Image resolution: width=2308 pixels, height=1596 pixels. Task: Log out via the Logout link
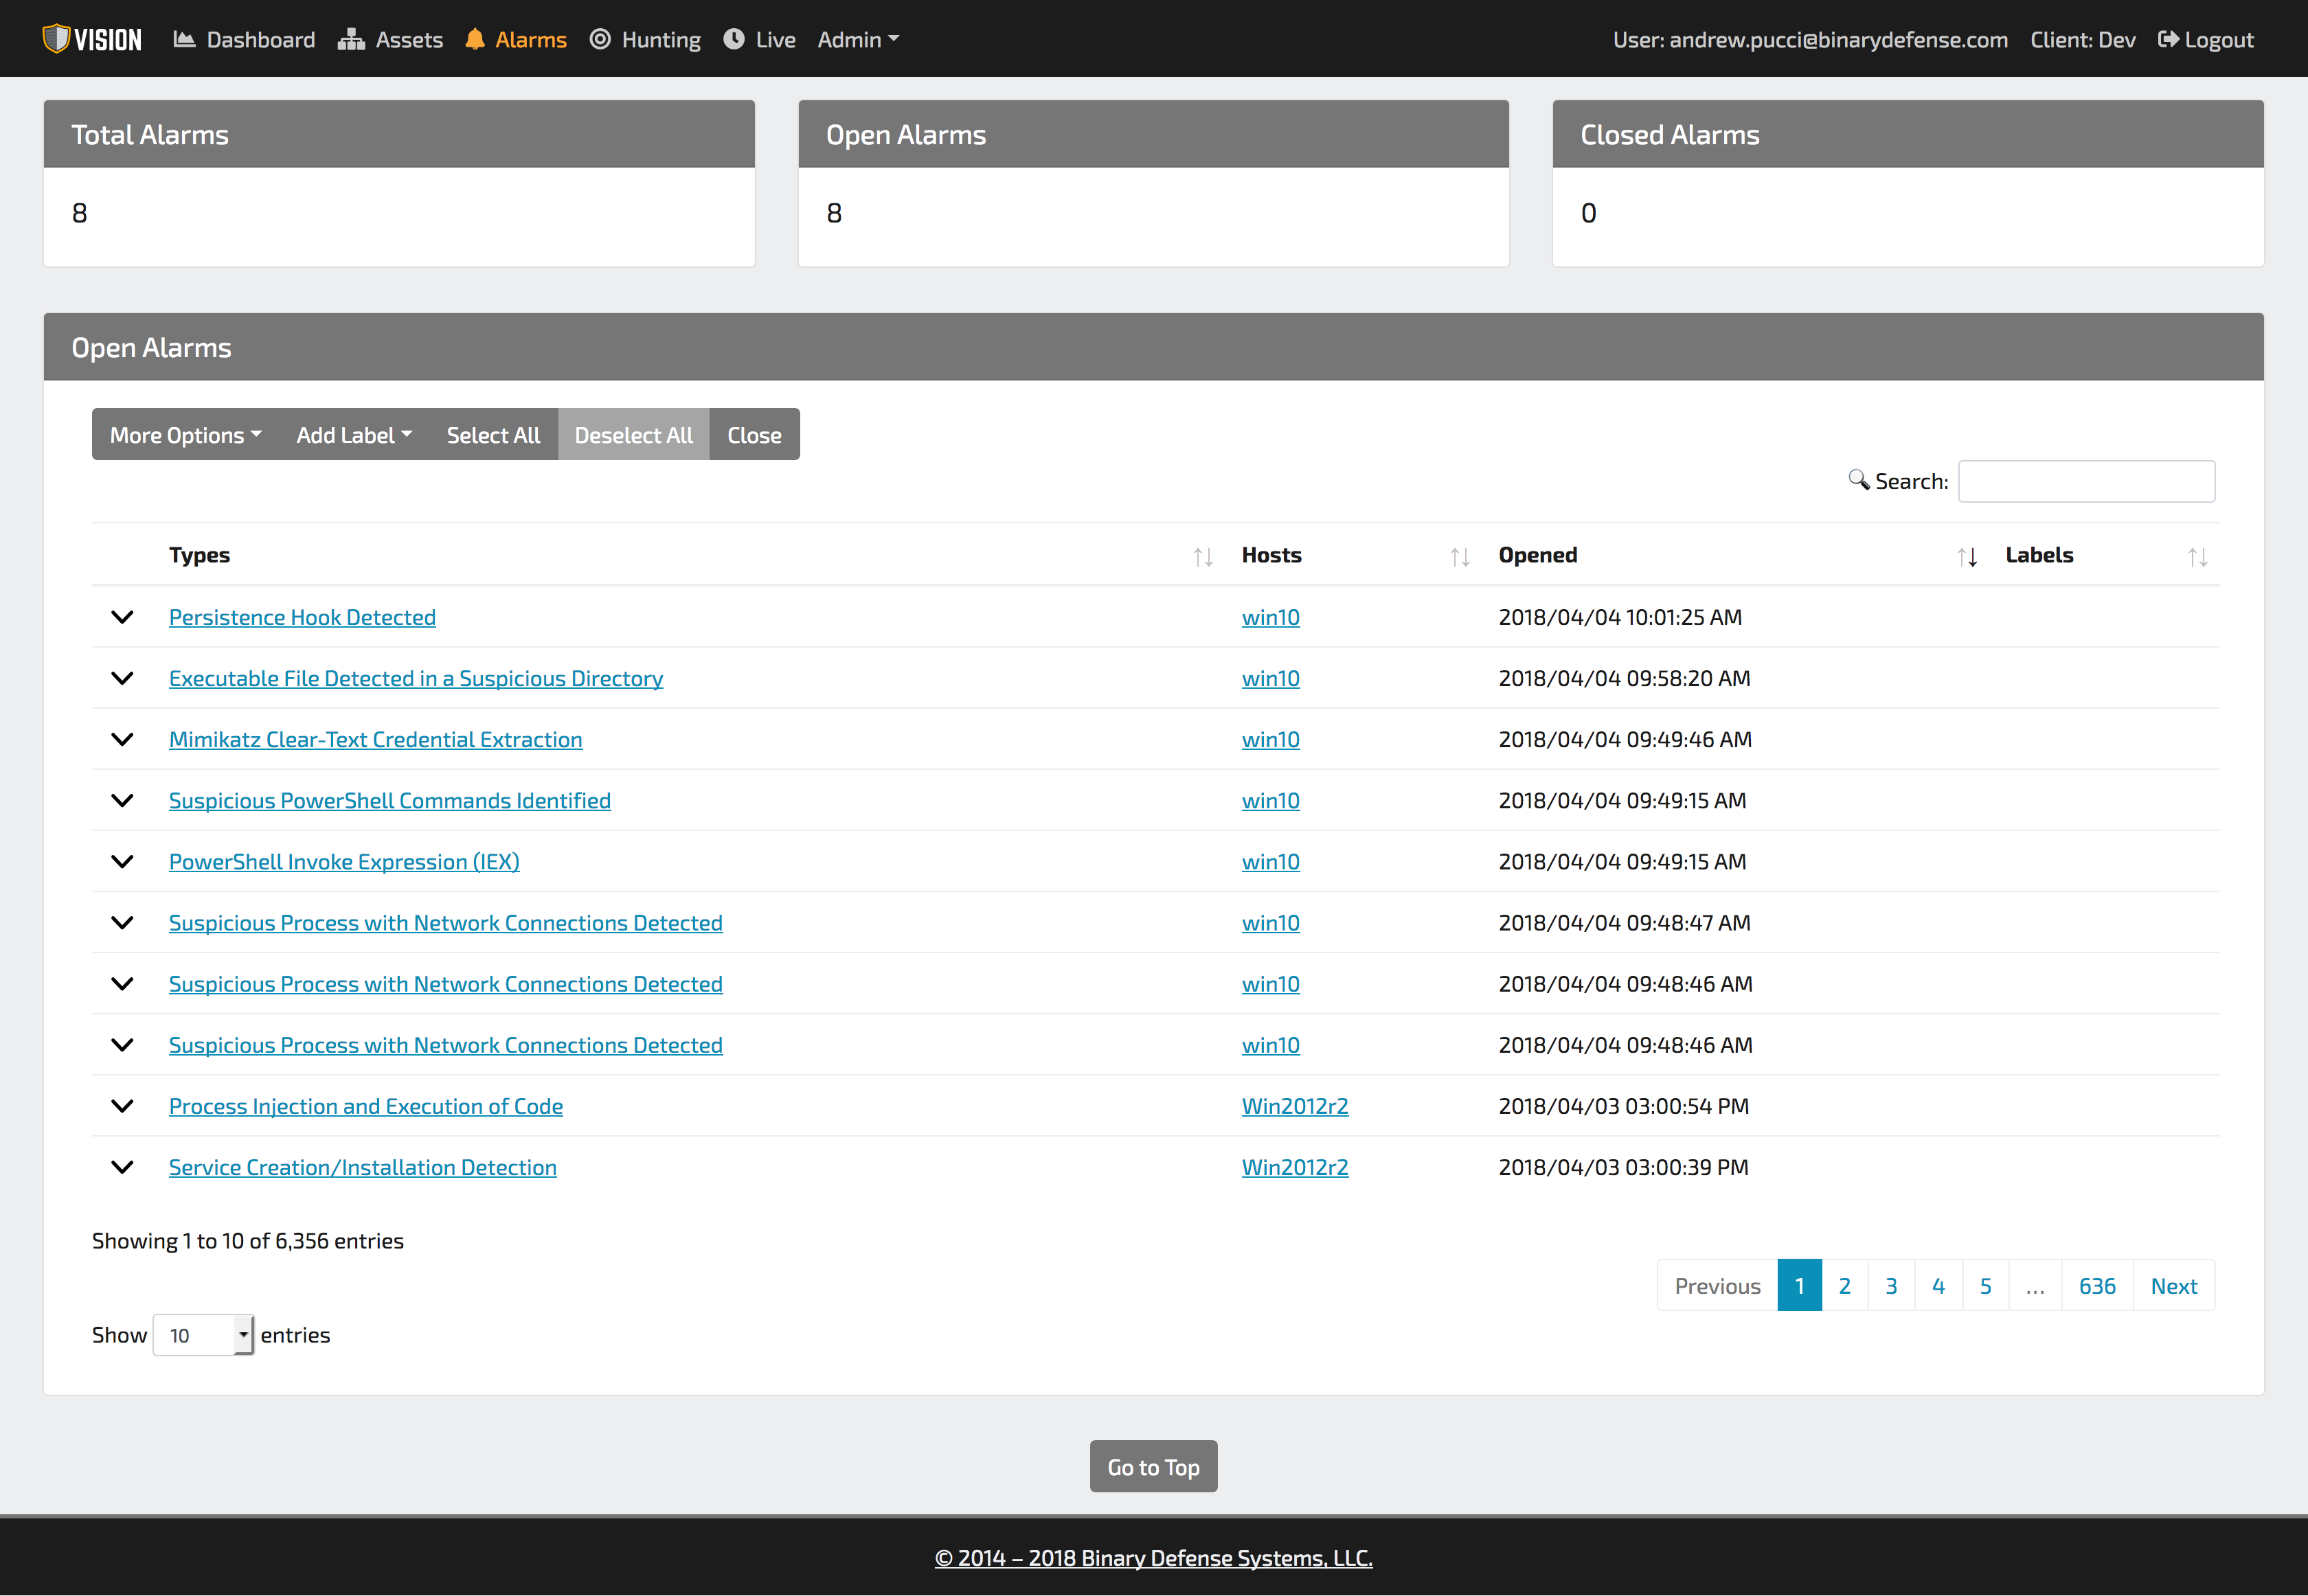pyautogui.click(x=2206, y=39)
